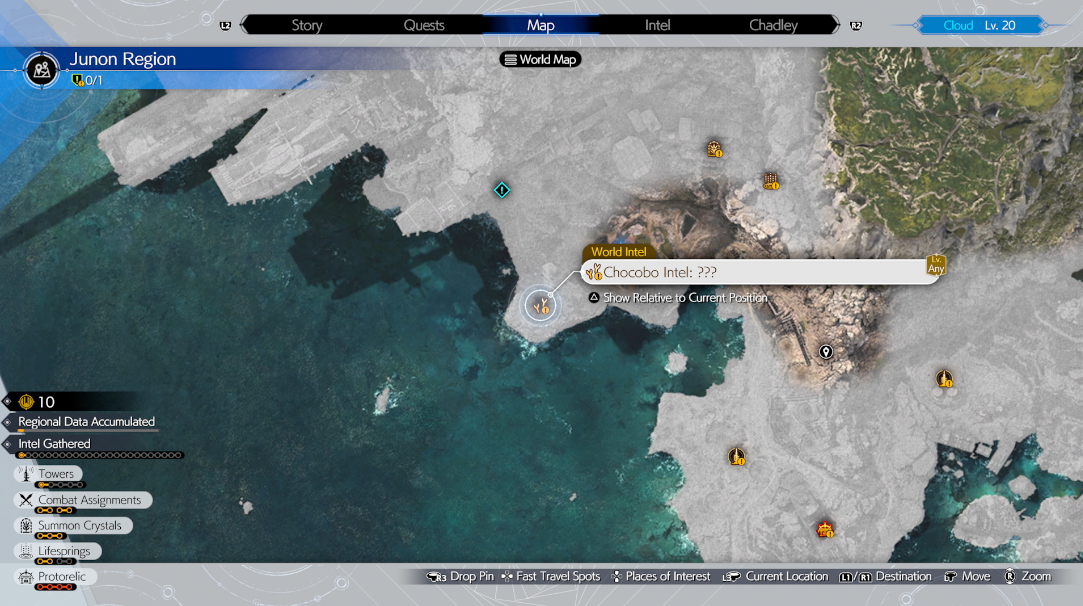Image resolution: width=1083 pixels, height=606 pixels.
Task: Click Places of Interest hint
Action: point(660,576)
